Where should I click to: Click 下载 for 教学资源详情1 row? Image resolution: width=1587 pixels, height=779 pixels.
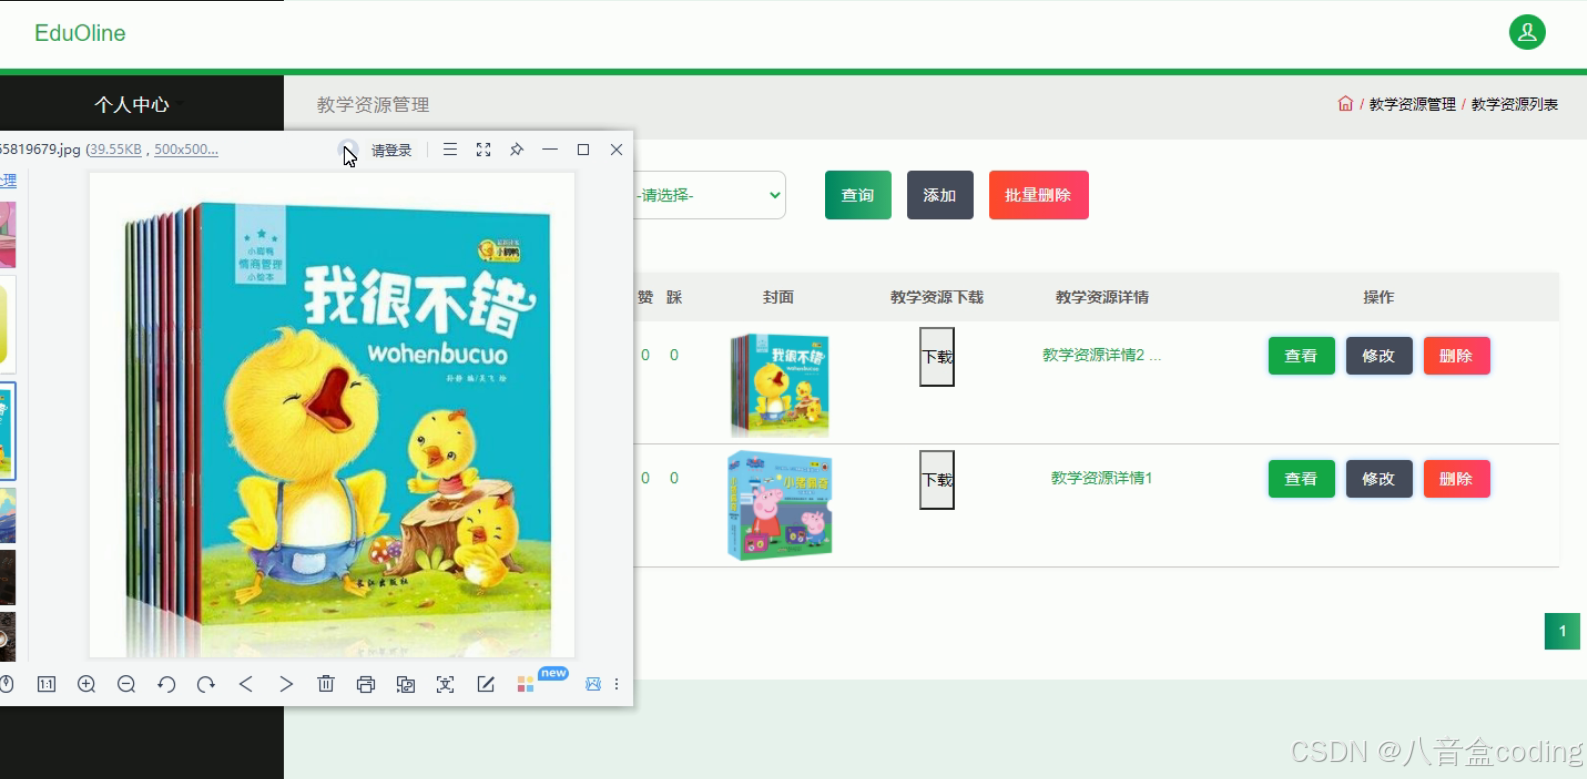pyautogui.click(x=937, y=479)
